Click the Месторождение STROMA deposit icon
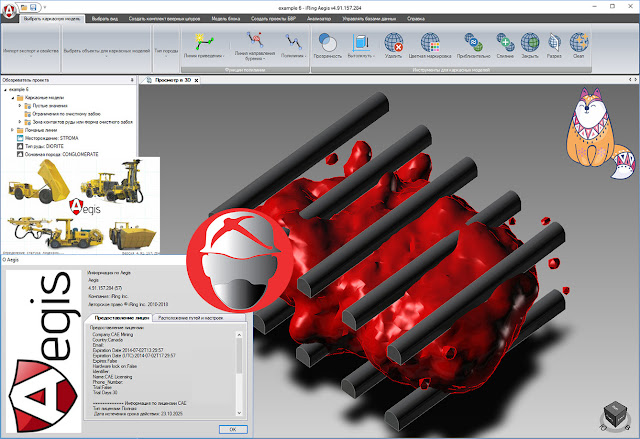 pyautogui.click(x=20, y=138)
